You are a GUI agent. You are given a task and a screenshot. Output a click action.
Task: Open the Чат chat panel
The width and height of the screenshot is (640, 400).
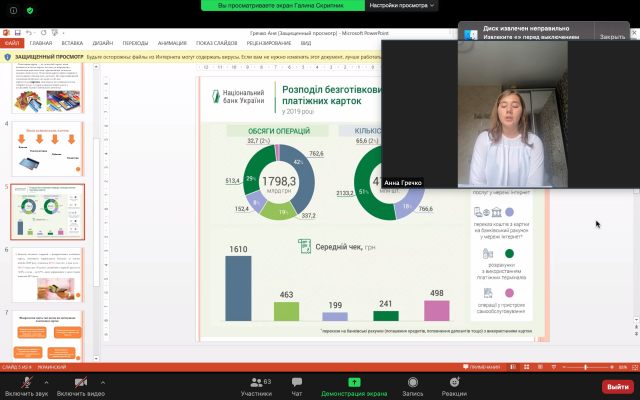[x=297, y=385]
